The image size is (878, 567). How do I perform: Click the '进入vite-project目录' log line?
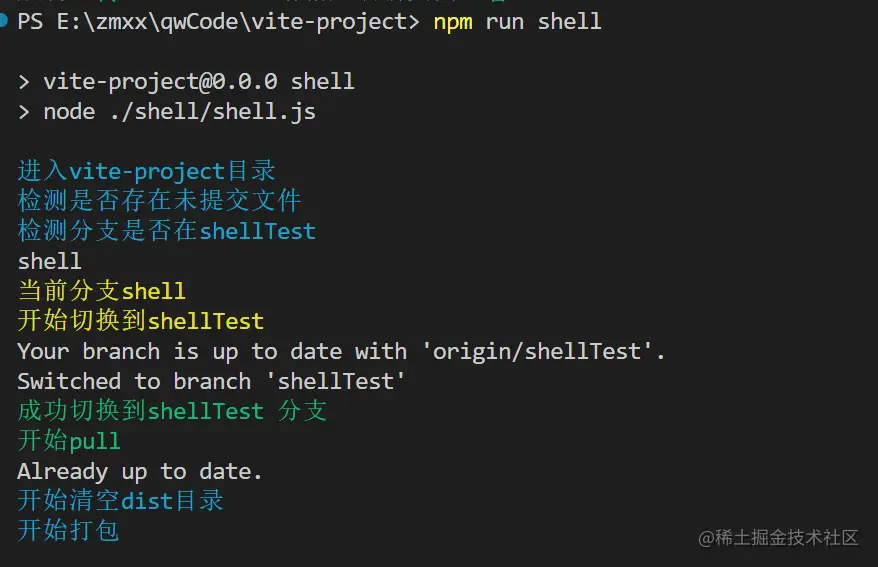[147, 171]
